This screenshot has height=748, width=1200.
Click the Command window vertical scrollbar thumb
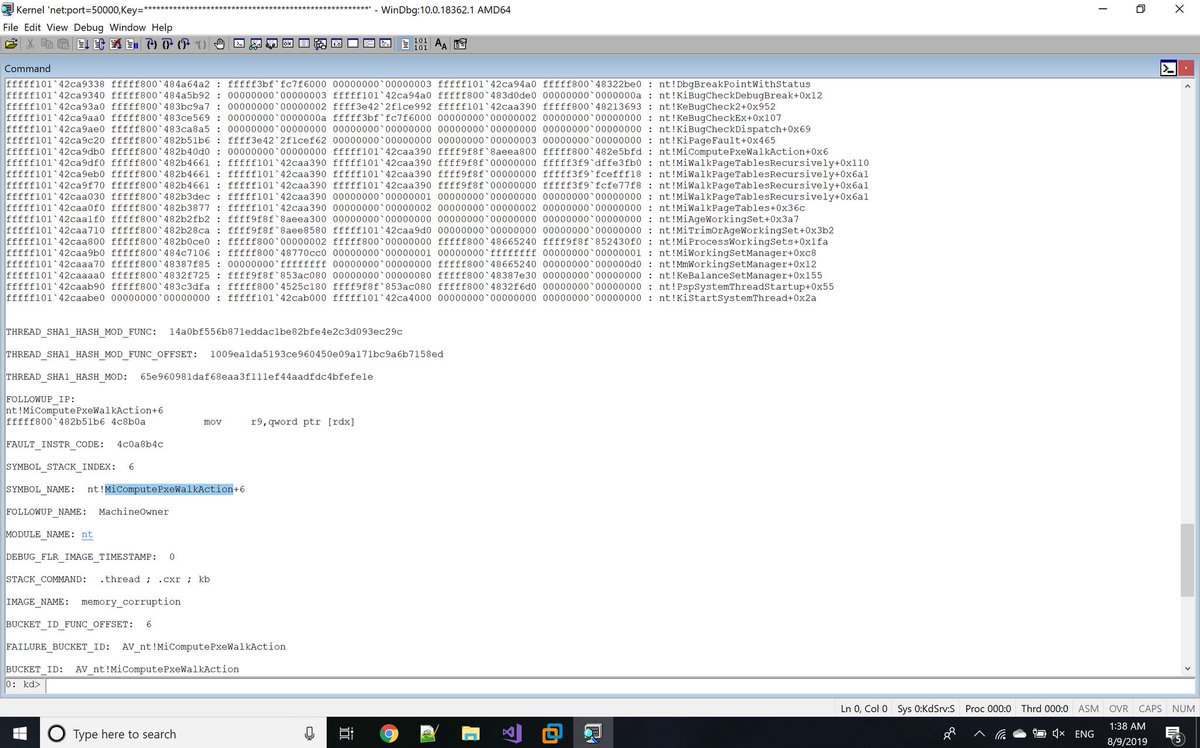point(1186,560)
